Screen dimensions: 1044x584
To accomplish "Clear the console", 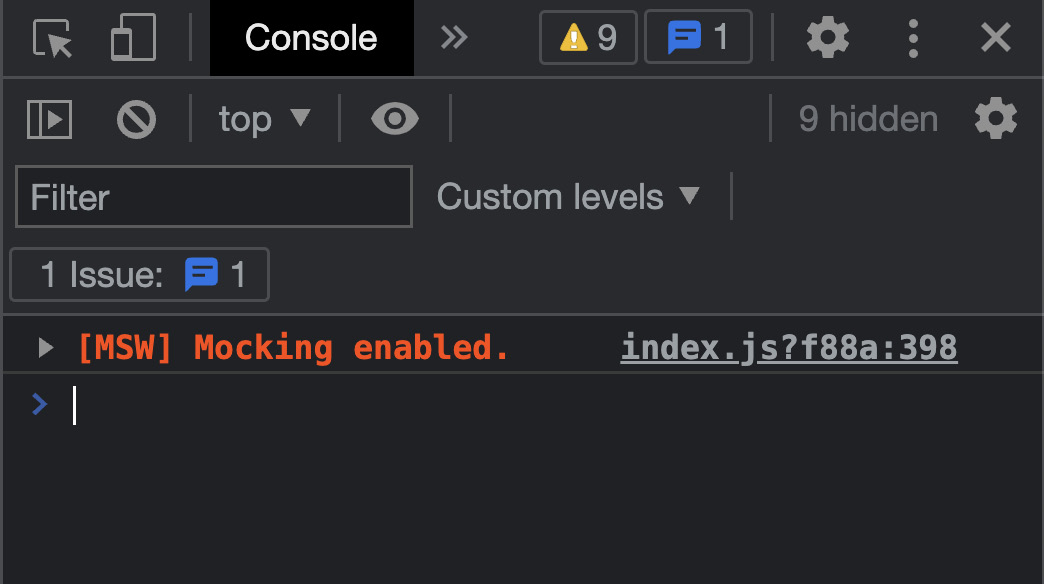I will (x=137, y=119).
